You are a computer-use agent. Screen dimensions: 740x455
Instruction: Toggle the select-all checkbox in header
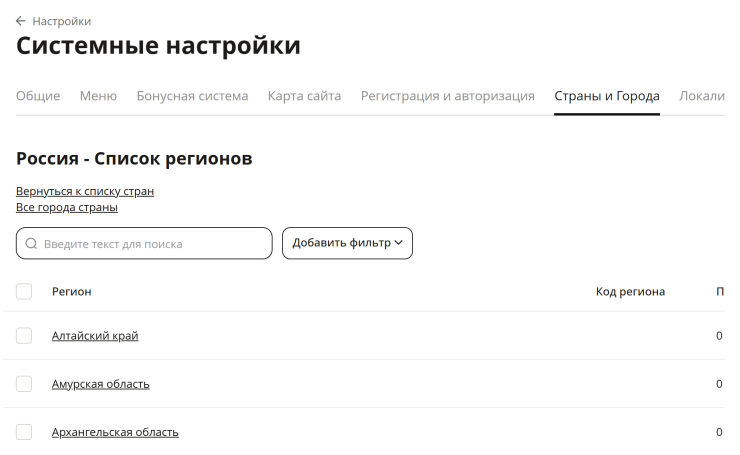(24, 291)
